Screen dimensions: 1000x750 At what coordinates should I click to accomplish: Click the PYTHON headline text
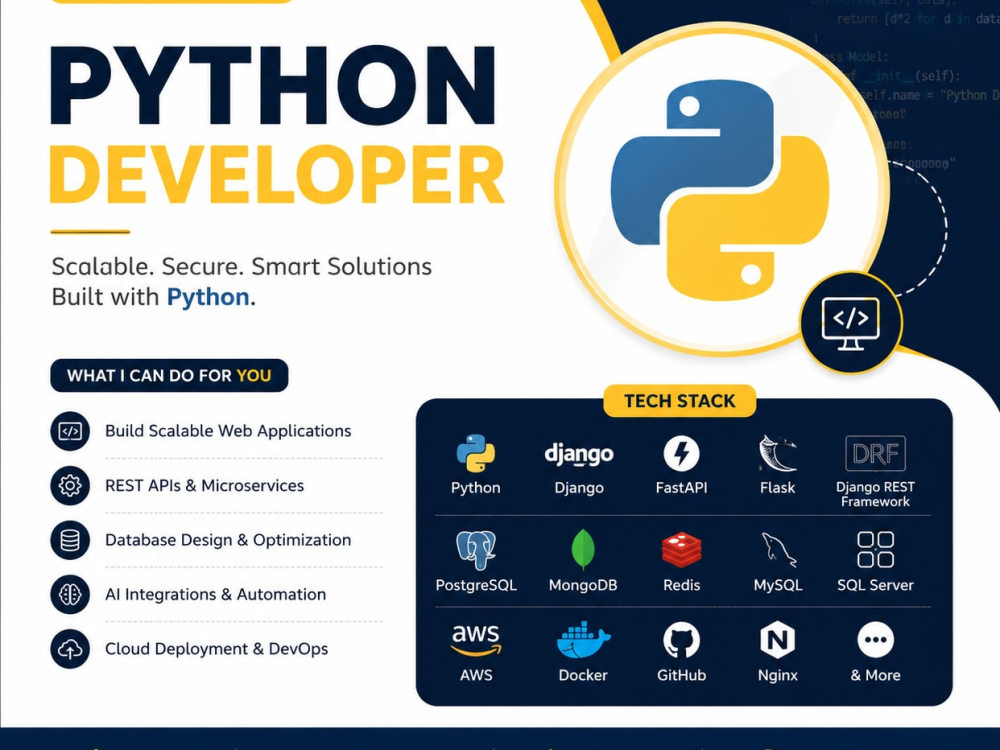point(272,84)
